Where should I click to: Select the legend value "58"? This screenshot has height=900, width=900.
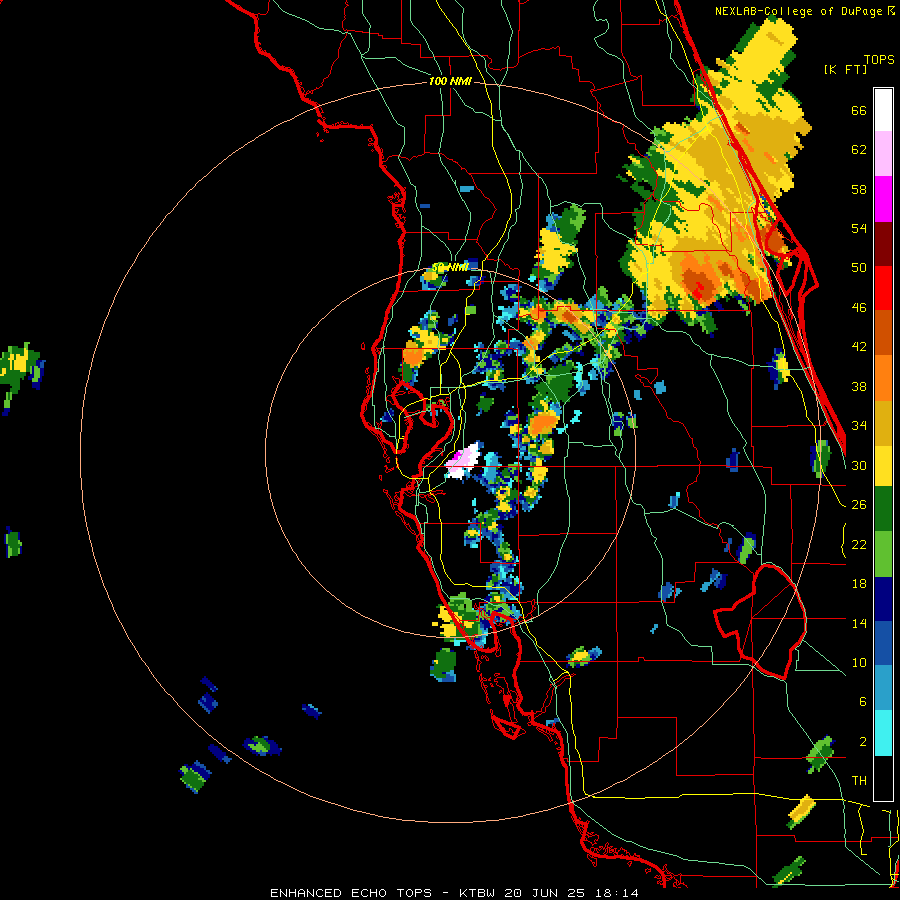click(x=859, y=189)
